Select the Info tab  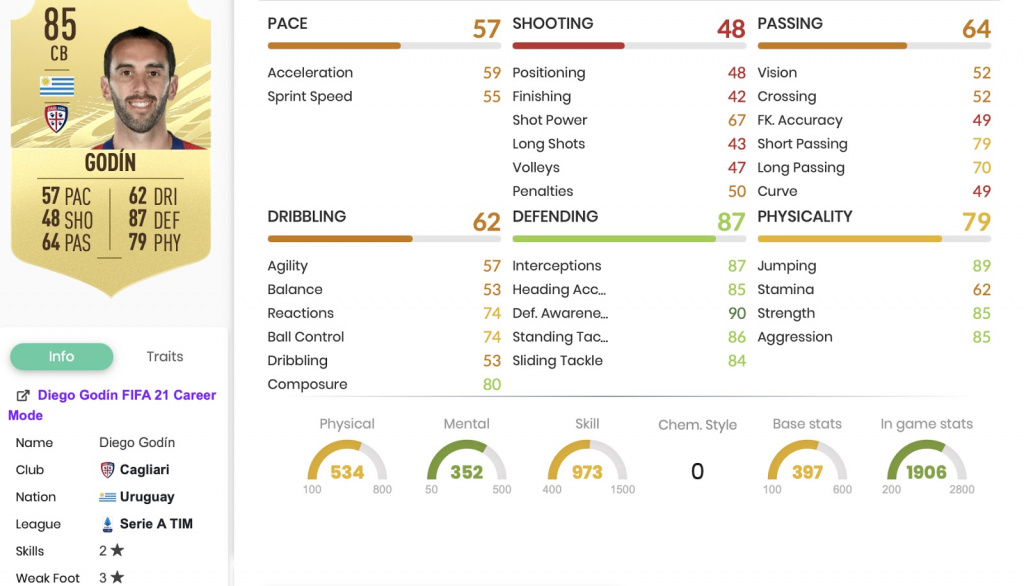[61, 357]
